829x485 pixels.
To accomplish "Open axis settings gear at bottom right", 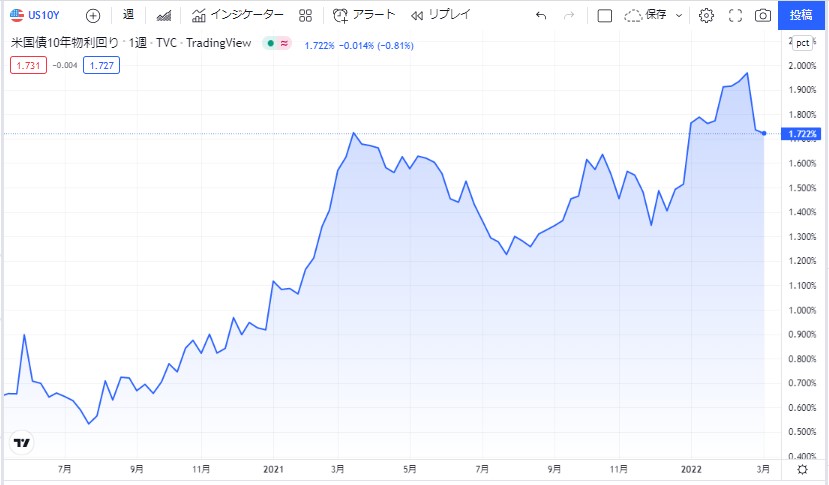I will (802, 469).
